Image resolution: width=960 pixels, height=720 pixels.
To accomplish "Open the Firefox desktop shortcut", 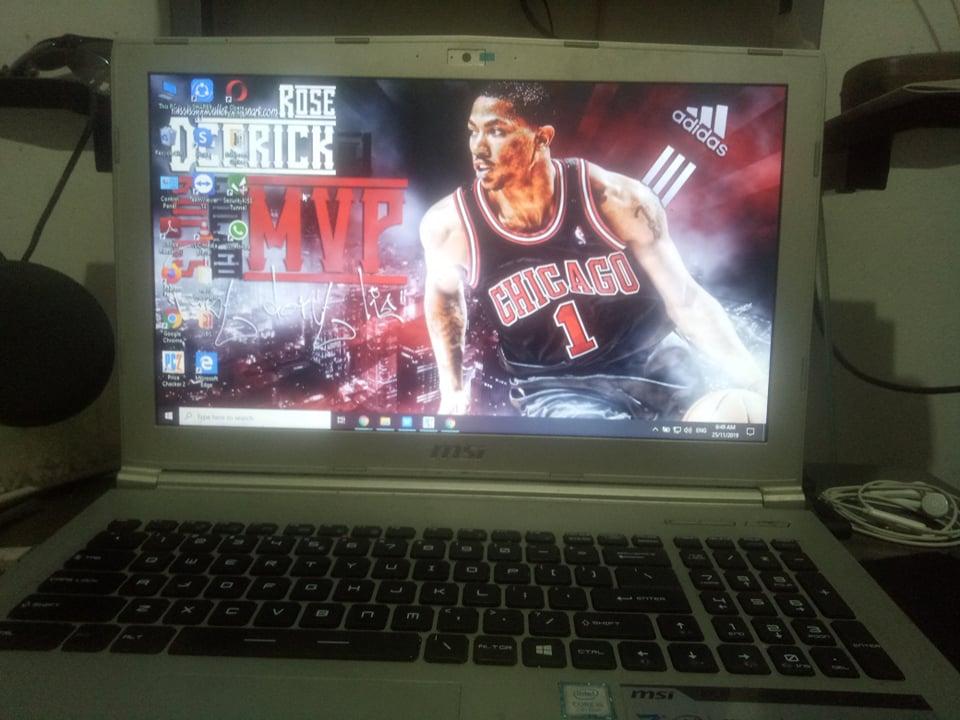I will coord(172,272).
